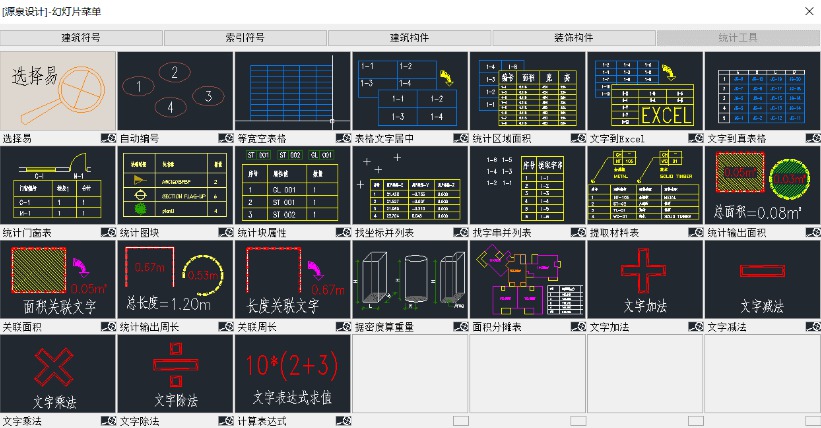Select the 文字减法 red minus thumbnail

[762, 280]
